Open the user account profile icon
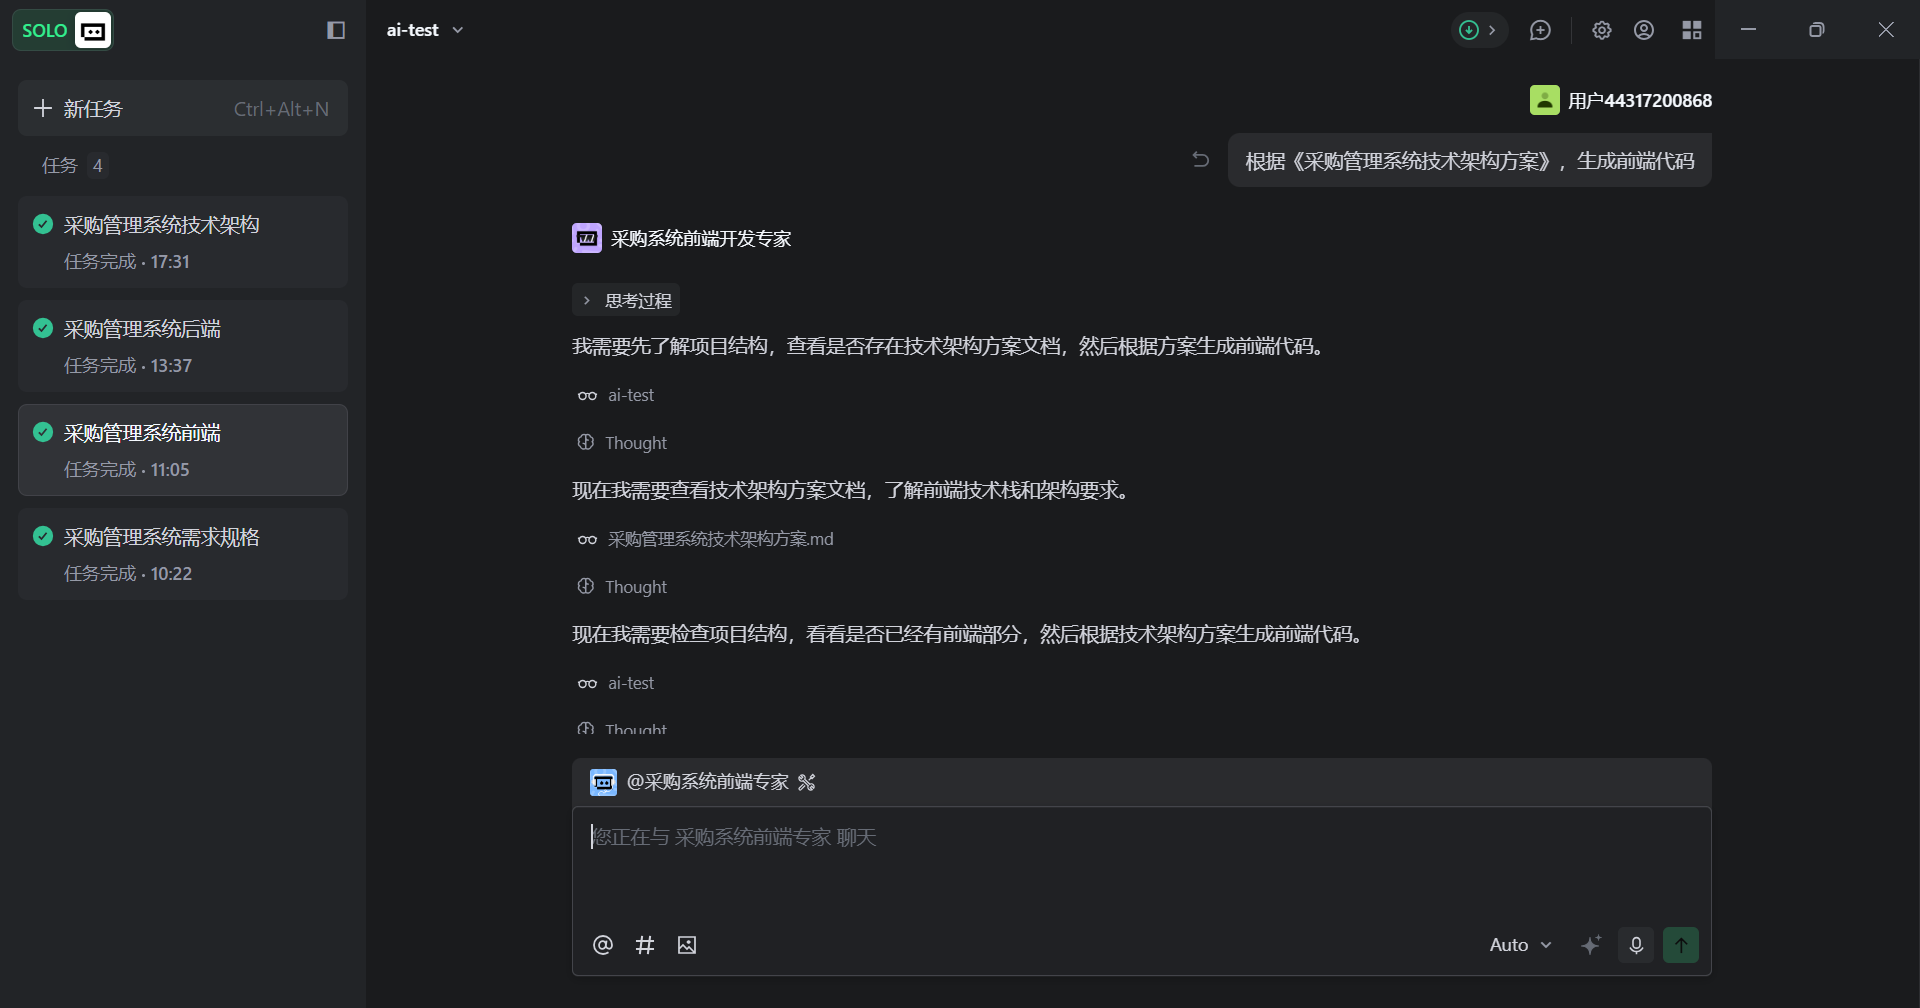Screen dimensions: 1920x1008 pyautogui.click(x=1644, y=30)
